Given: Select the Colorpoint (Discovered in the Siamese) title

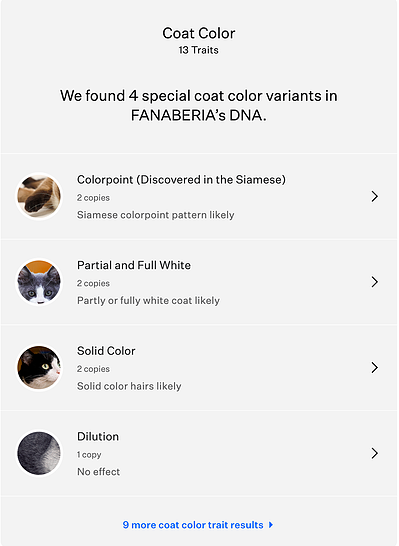Looking at the screenshot, I should (x=181, y=180).
